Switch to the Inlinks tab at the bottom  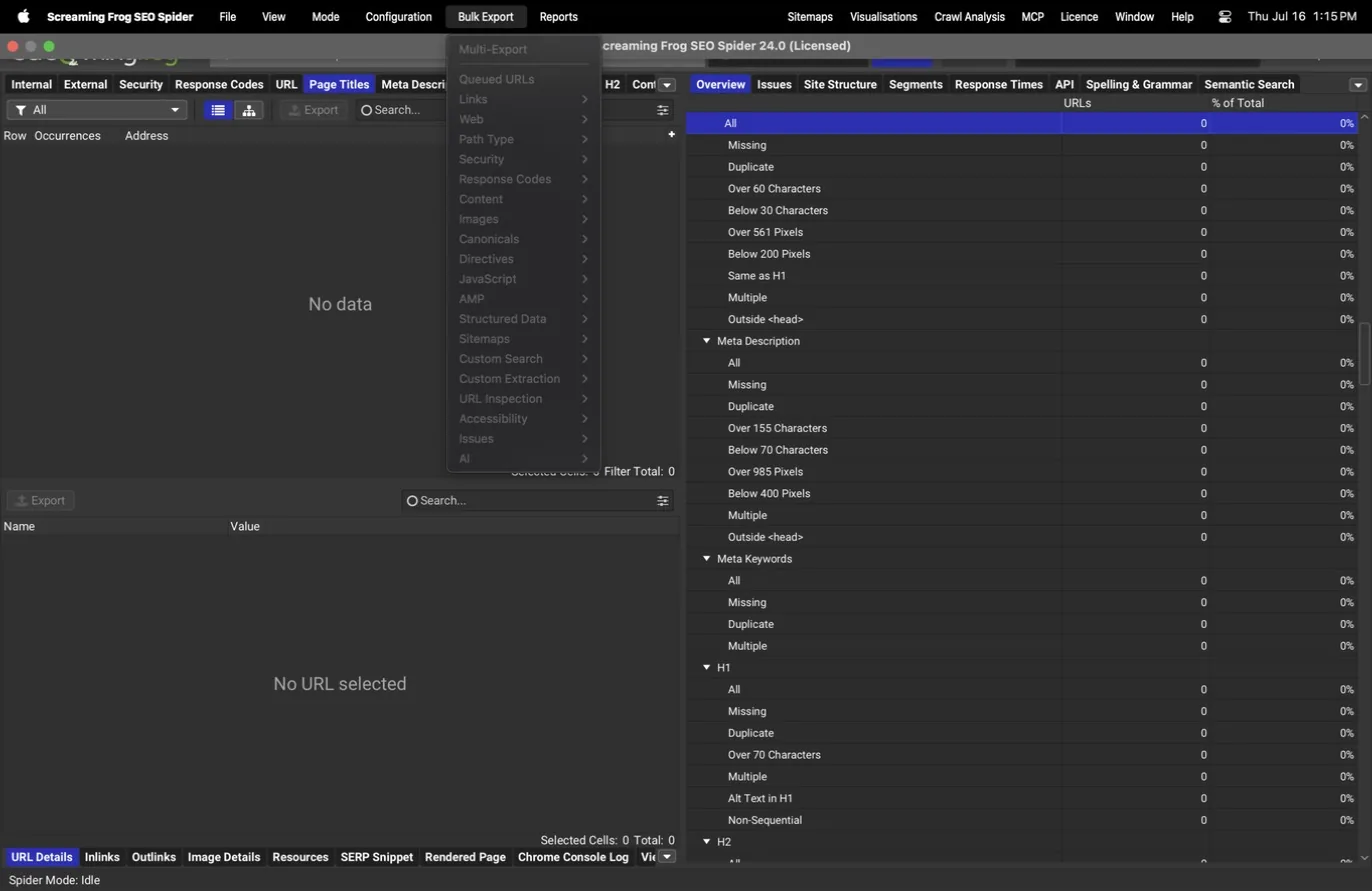[102, 857]
